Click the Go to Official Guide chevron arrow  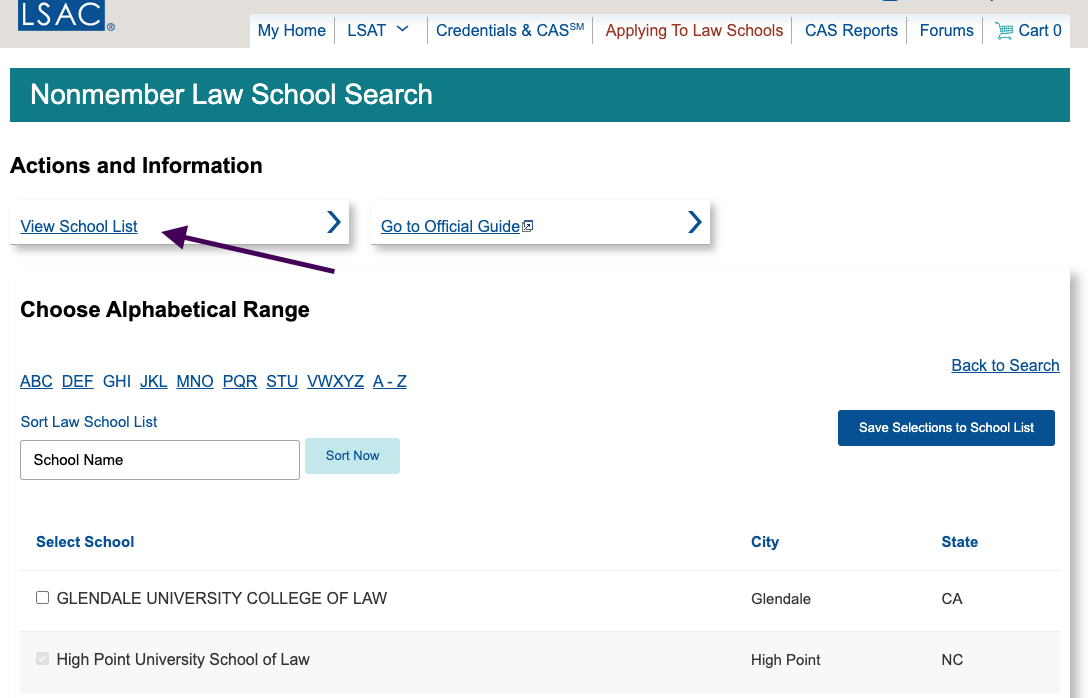pyautogui.click(x=694, y=222)
